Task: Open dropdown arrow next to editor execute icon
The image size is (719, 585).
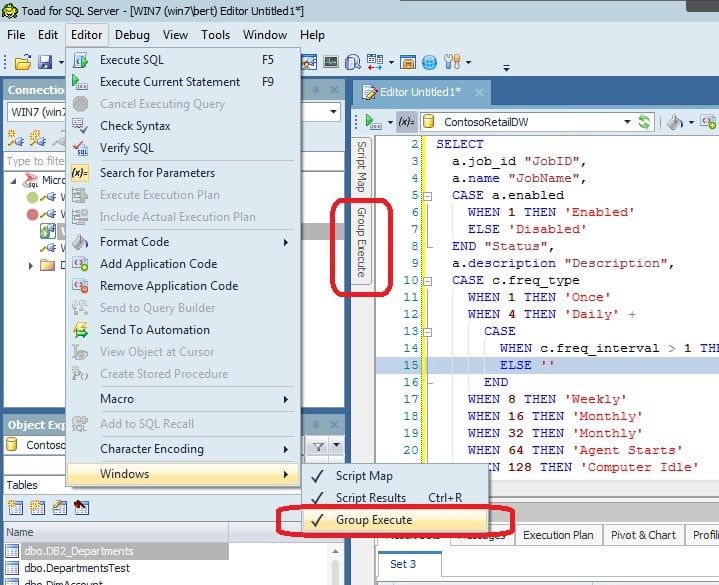Action: [390, 122]
